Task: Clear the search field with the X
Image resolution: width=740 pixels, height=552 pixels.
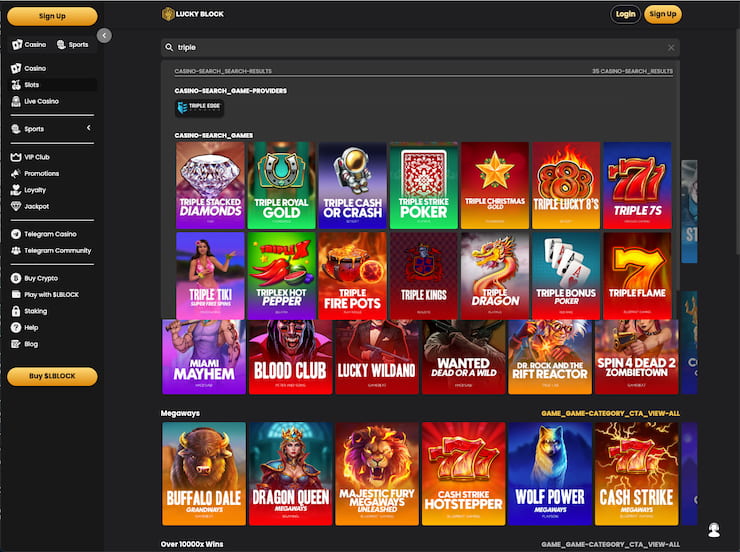Action: (x=671, y=47)
